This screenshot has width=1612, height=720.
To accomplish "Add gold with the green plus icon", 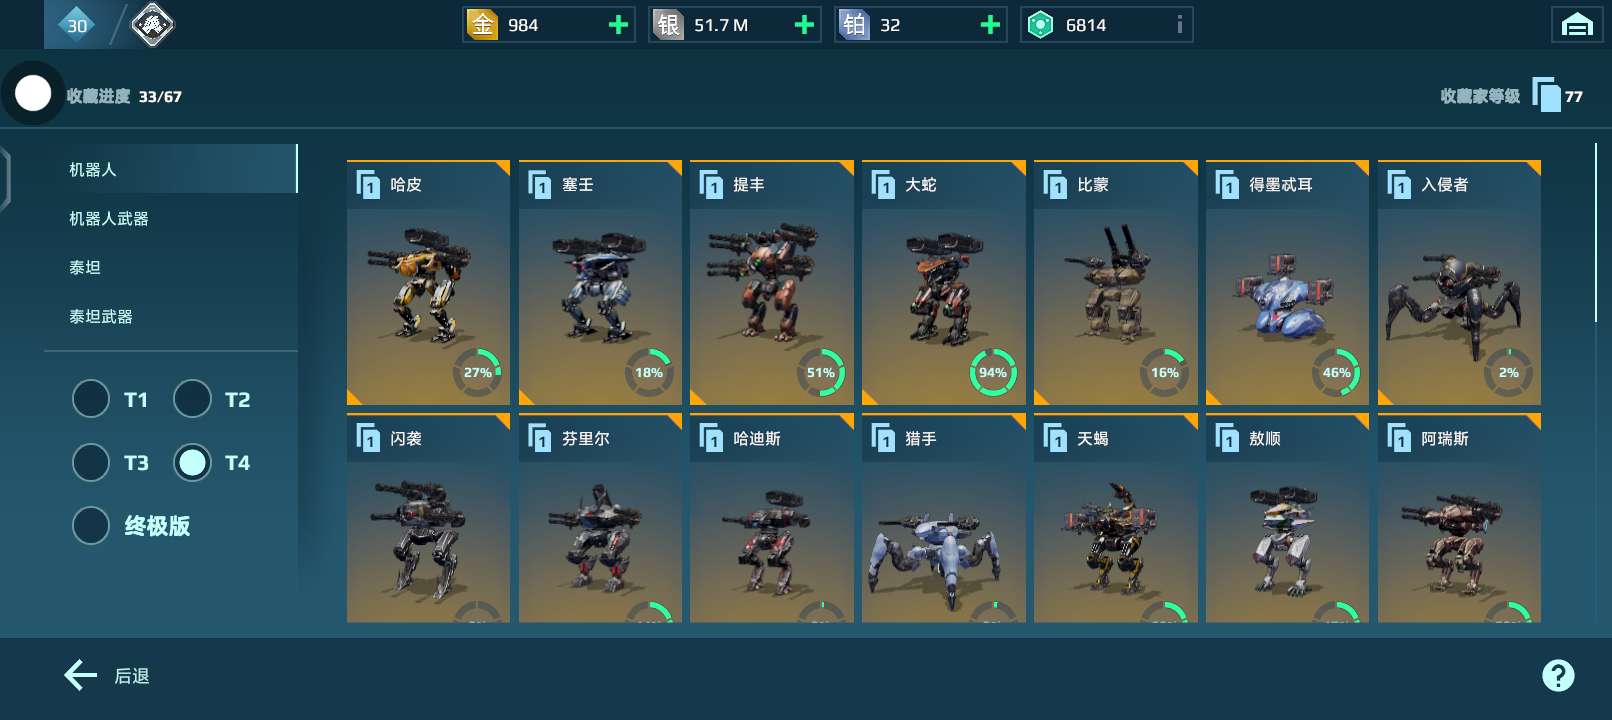I will click(x=618, y=25).
